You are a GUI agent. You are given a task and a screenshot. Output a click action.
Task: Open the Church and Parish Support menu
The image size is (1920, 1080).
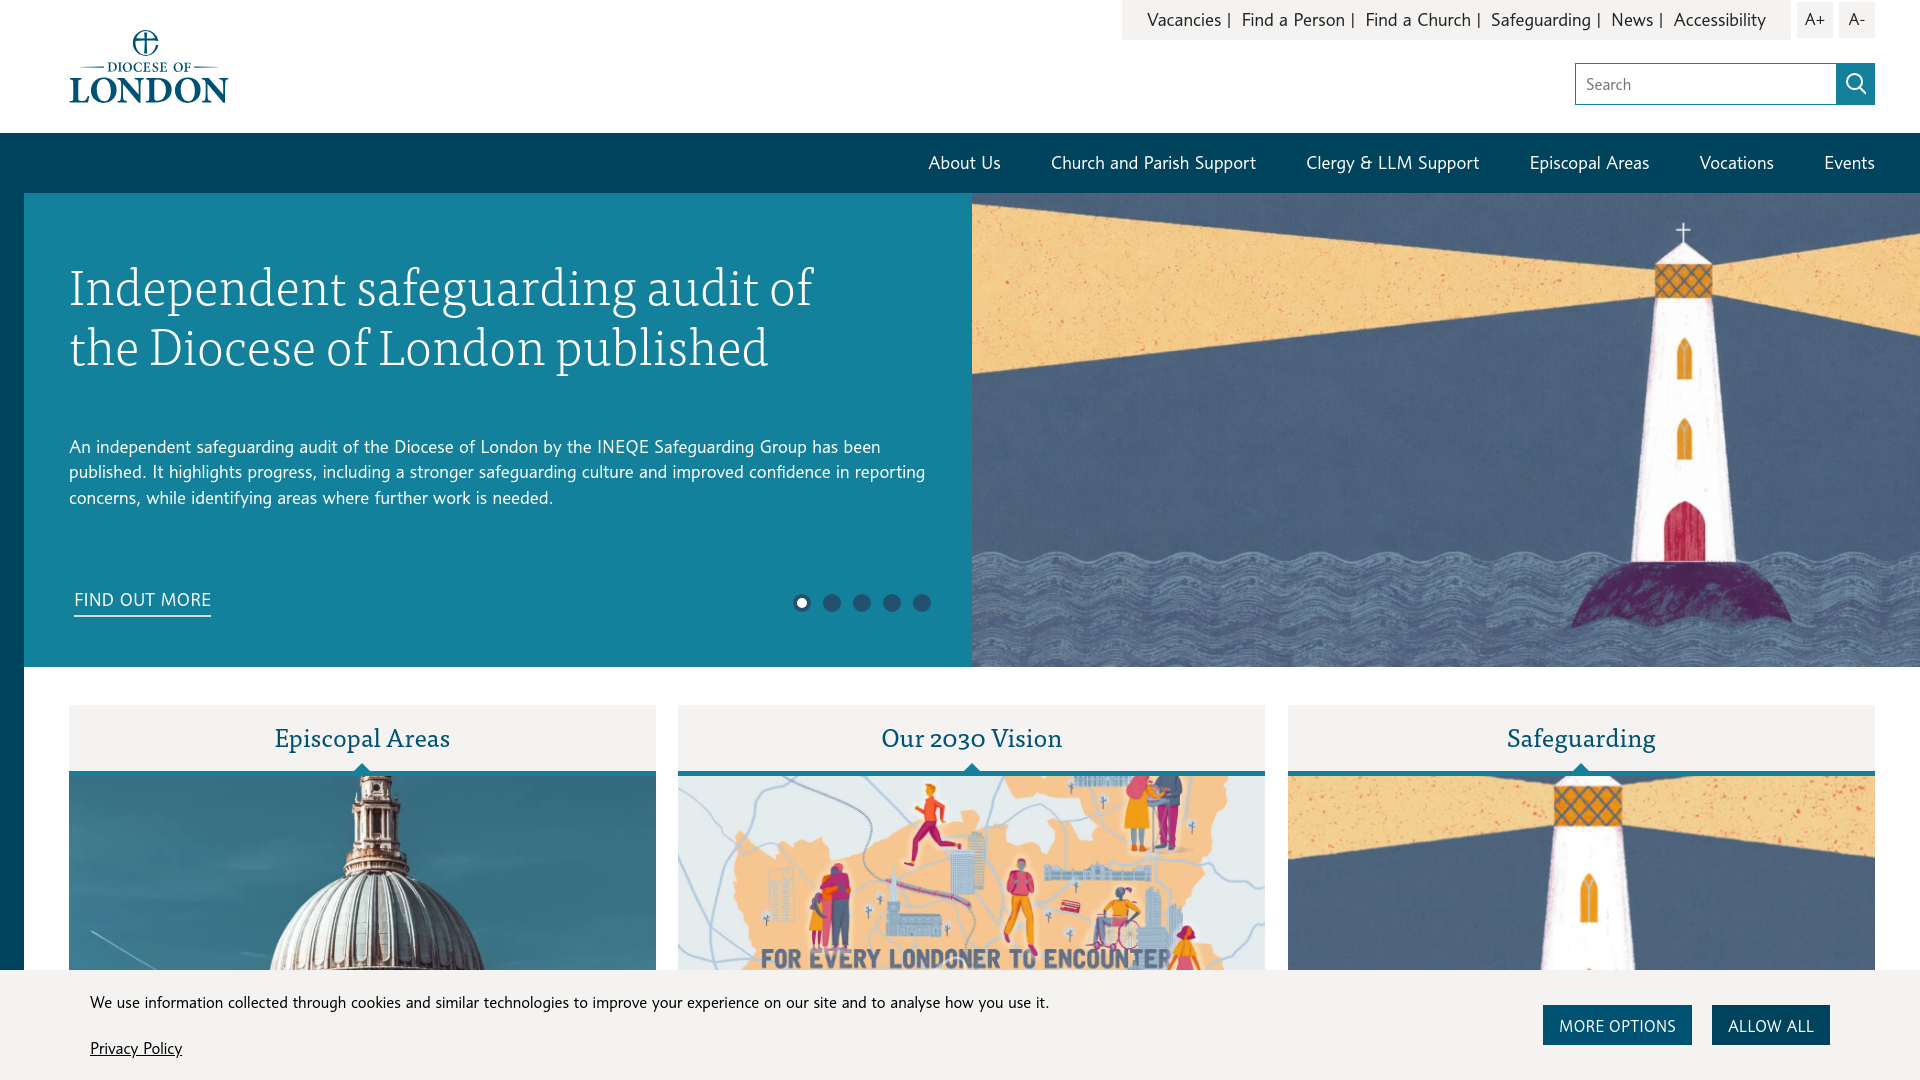tap(1153, 163)
